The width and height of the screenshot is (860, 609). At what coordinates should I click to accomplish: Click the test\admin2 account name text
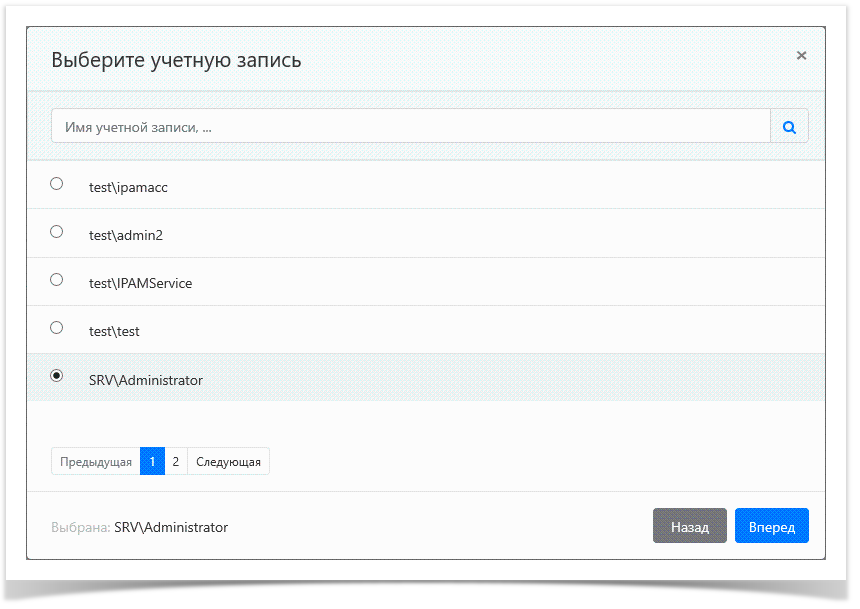[x=125, y=235]
